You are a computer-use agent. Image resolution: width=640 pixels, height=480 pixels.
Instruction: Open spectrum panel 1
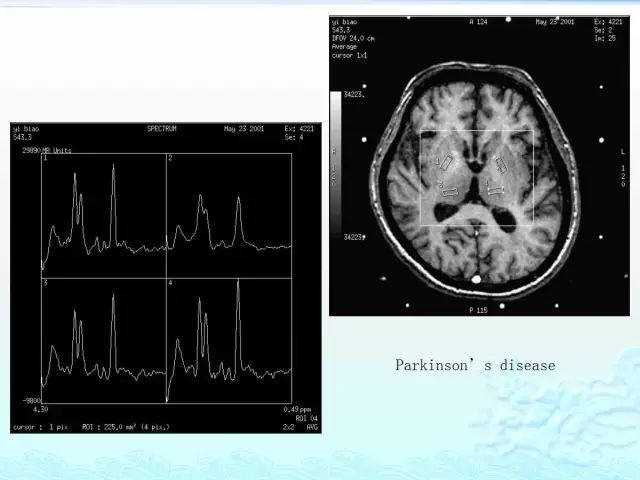click(104, 216)
